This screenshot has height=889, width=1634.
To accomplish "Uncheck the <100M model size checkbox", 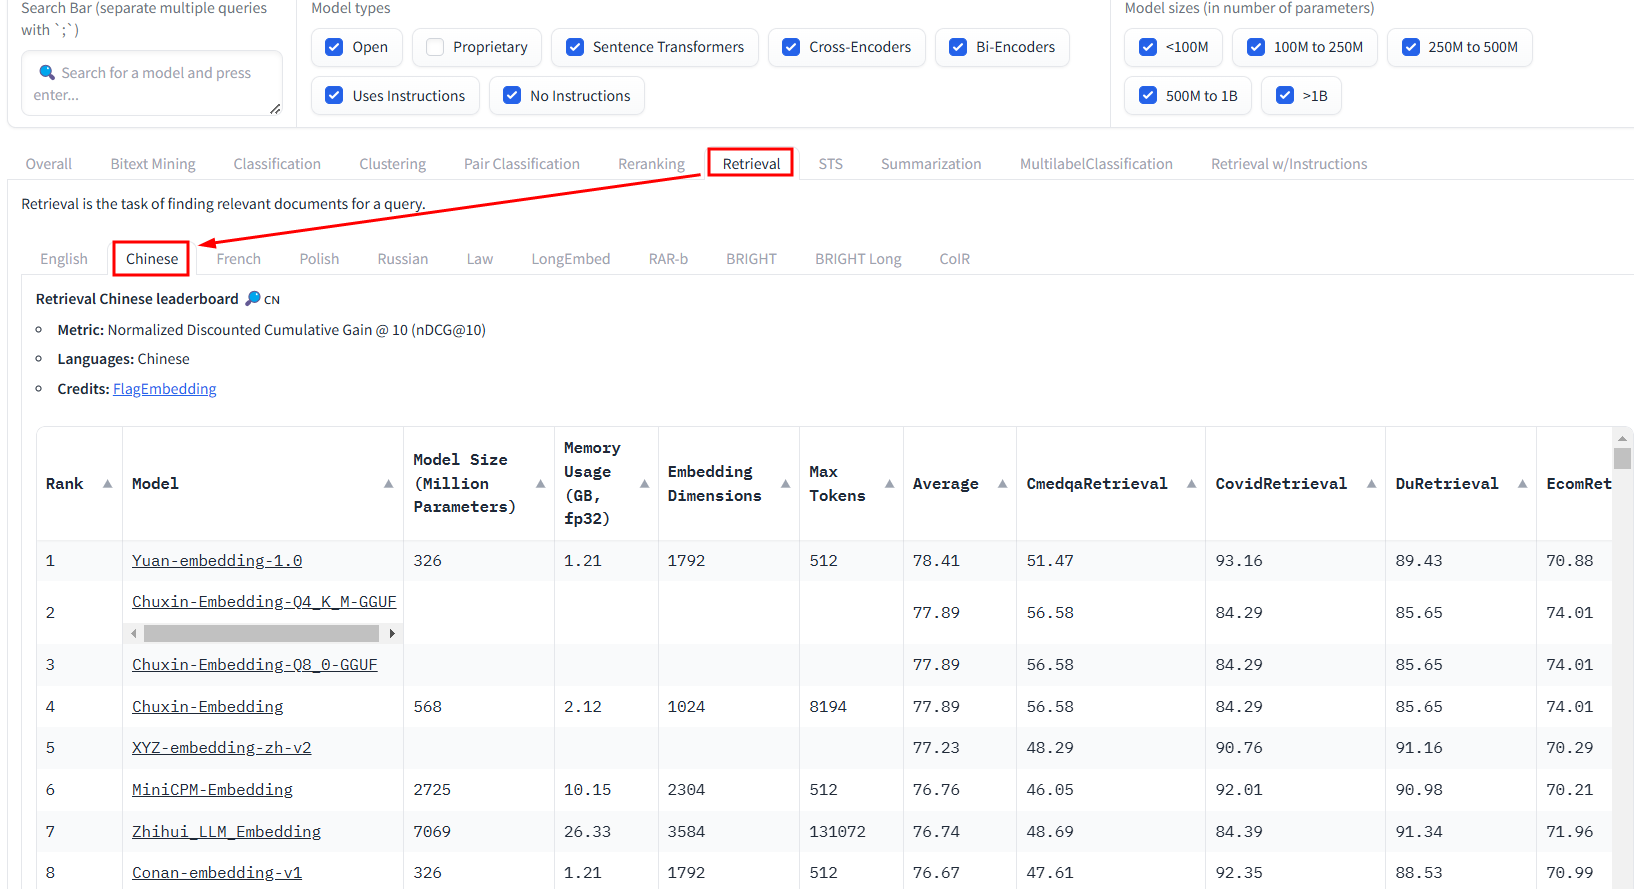I will pos(1148,47).
